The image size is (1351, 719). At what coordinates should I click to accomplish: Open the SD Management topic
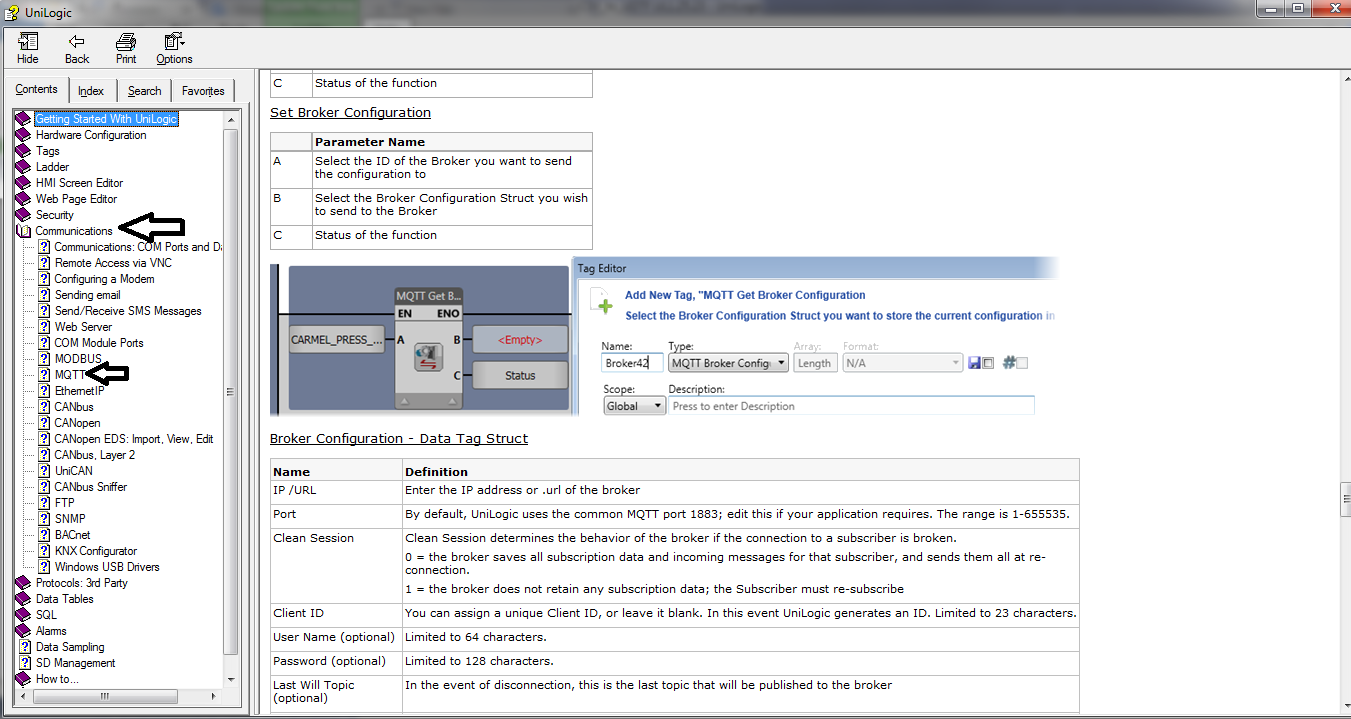(x=75, y=663)
